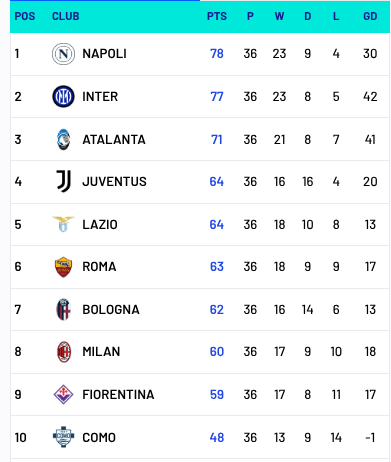Open the BOLOGNA team name link
Image resolution: width=391 pixels, height=462 pixels.
pyautogui.click(x=111, y=310)
